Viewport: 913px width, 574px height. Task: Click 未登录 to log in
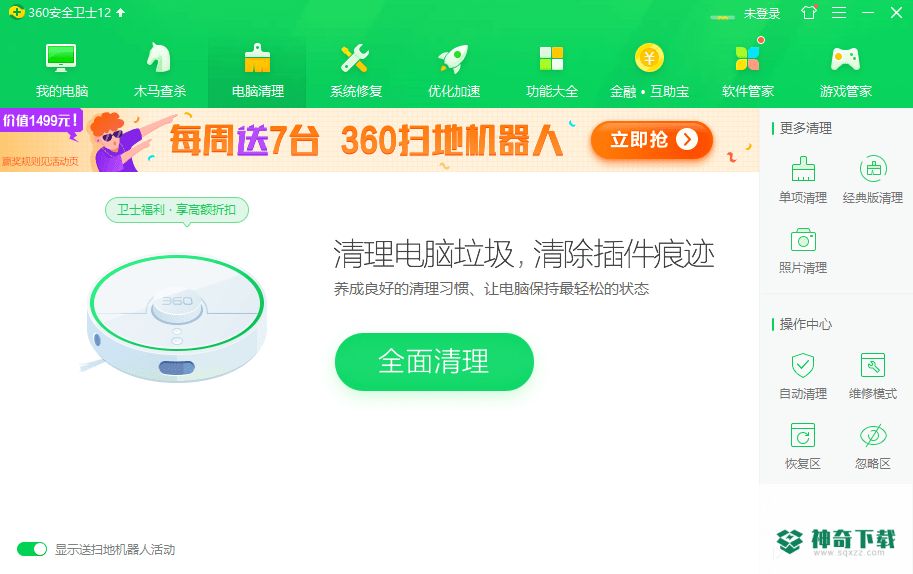(x=762, y=13)
